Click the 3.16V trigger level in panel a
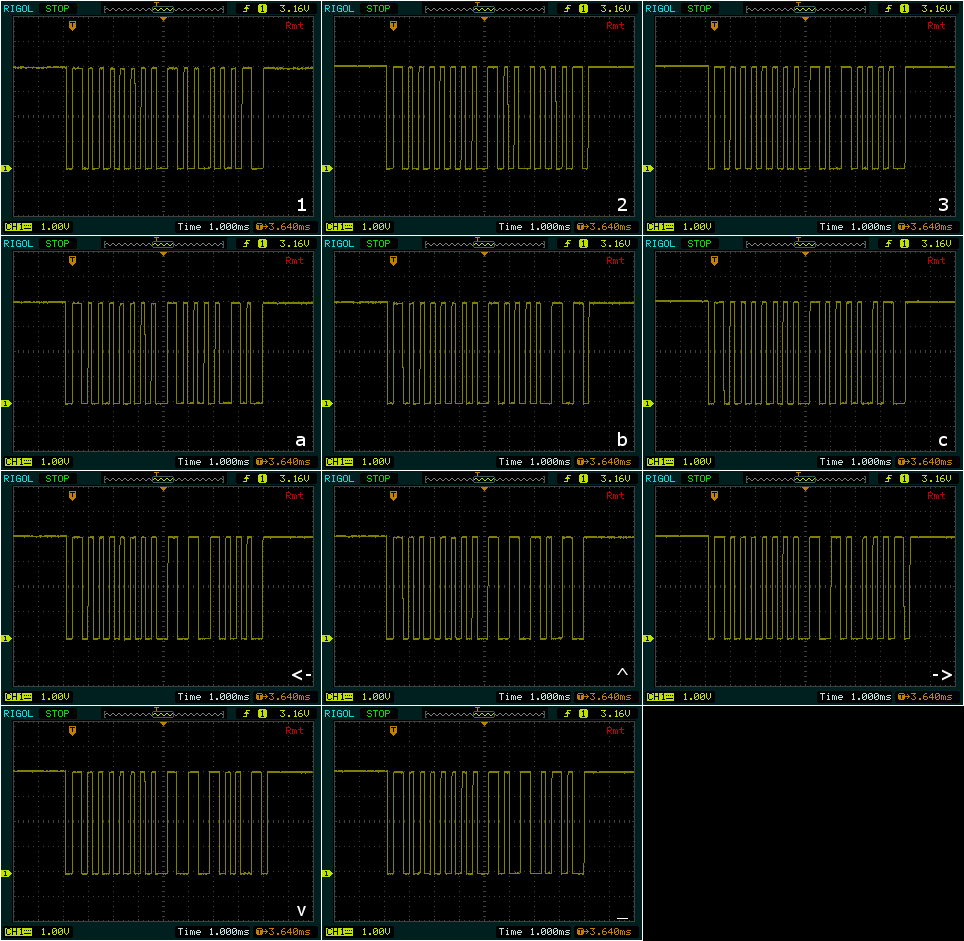Screen dimensions: 964x941 pos(294,243)
